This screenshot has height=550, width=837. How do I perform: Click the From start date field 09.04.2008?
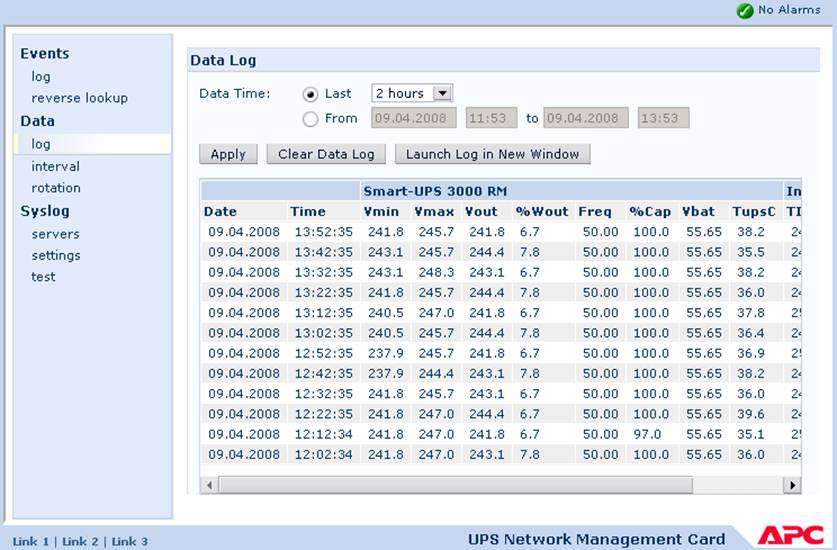(x=414, y=118)
